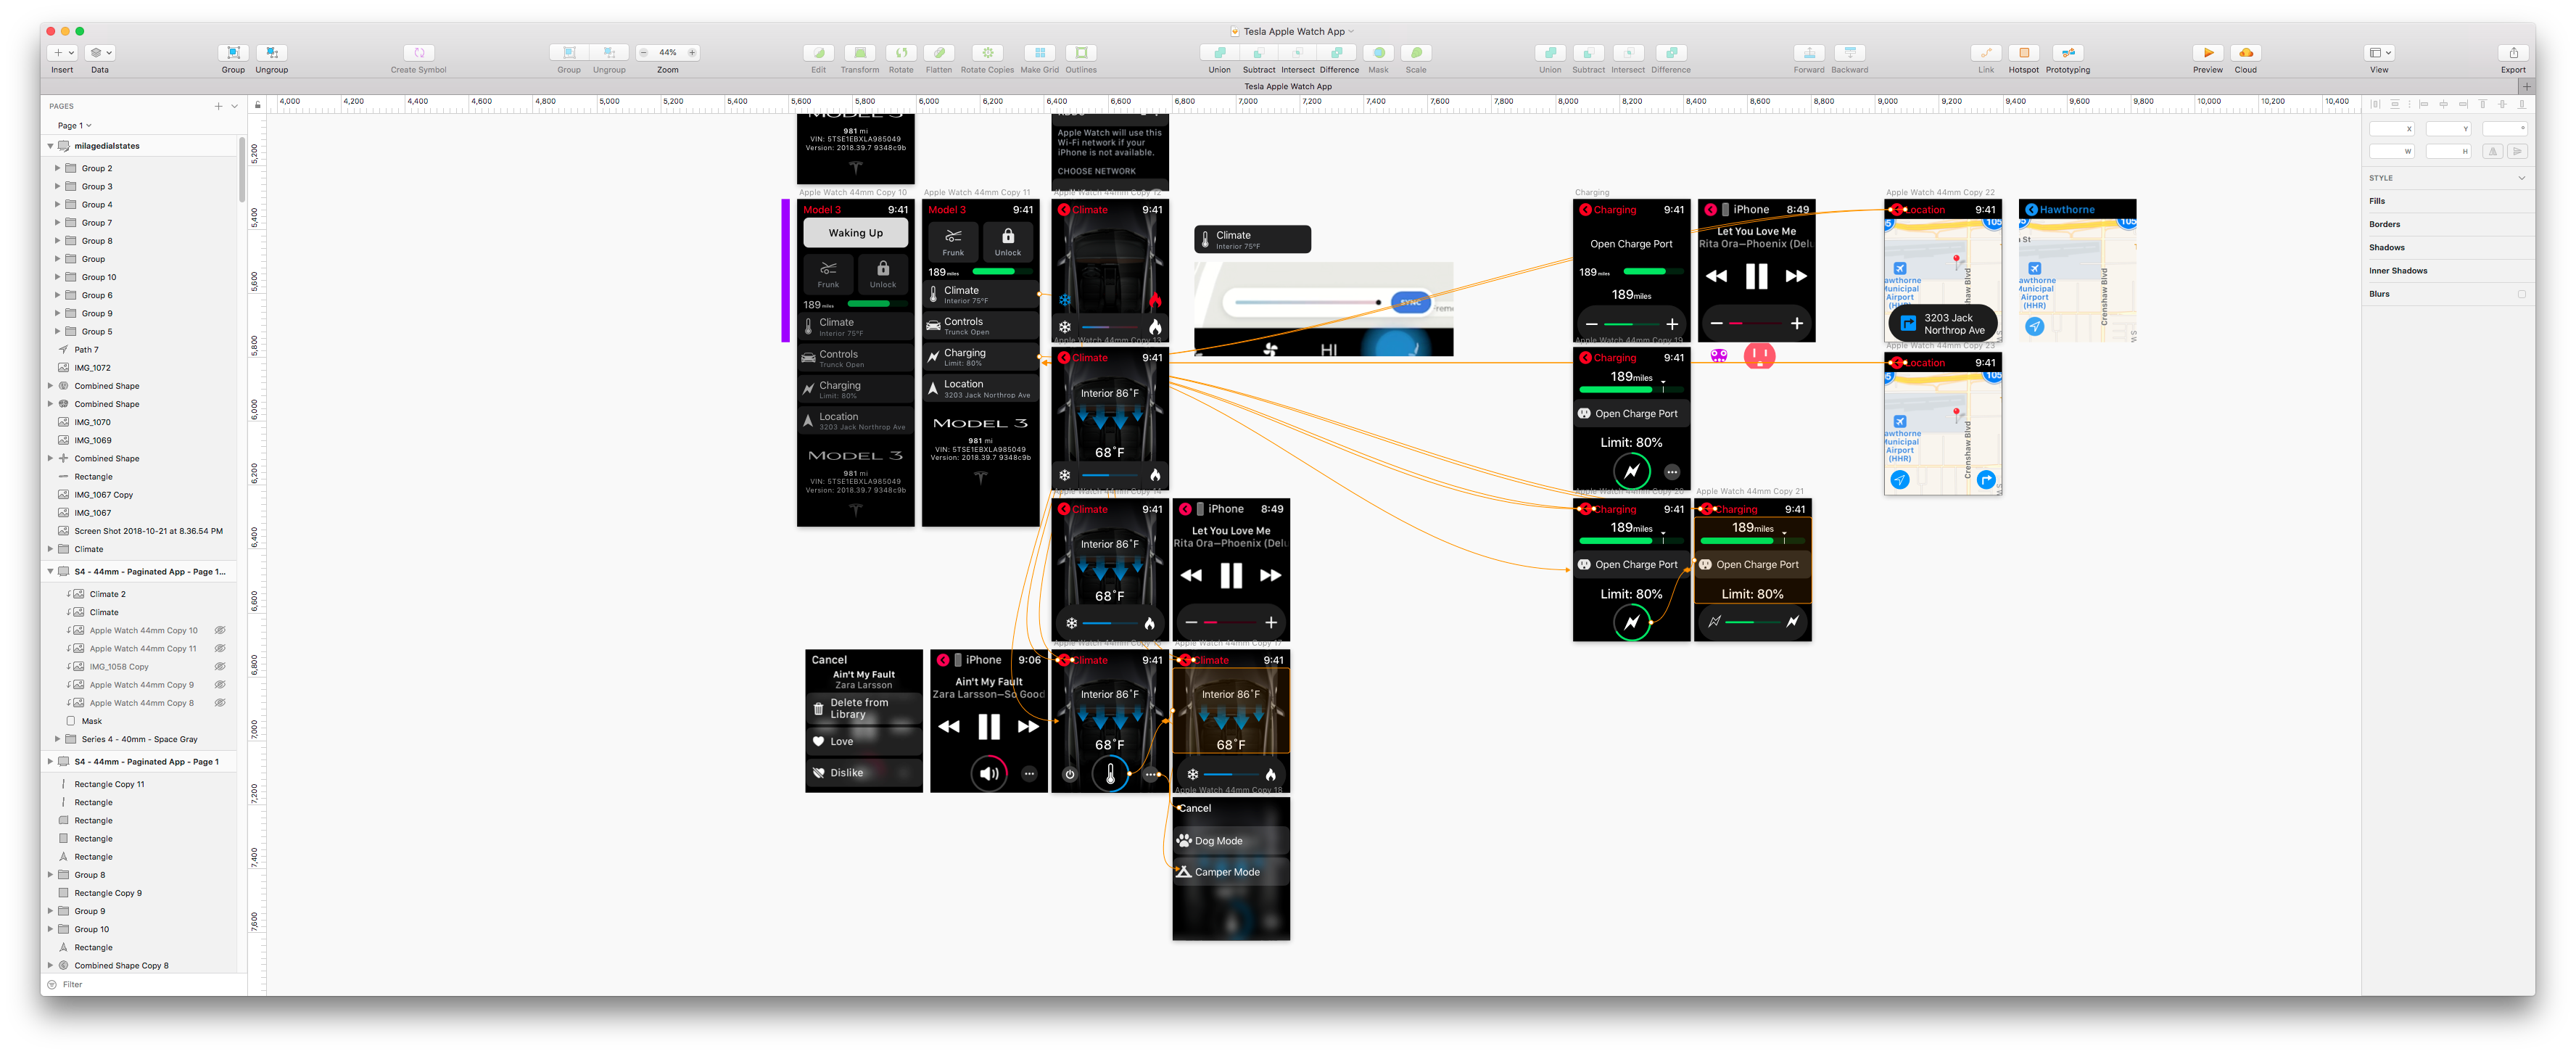Screen dimensions: 2576x1054
Task: Click the prototyping Link icon
Action: click(1985, 53)
